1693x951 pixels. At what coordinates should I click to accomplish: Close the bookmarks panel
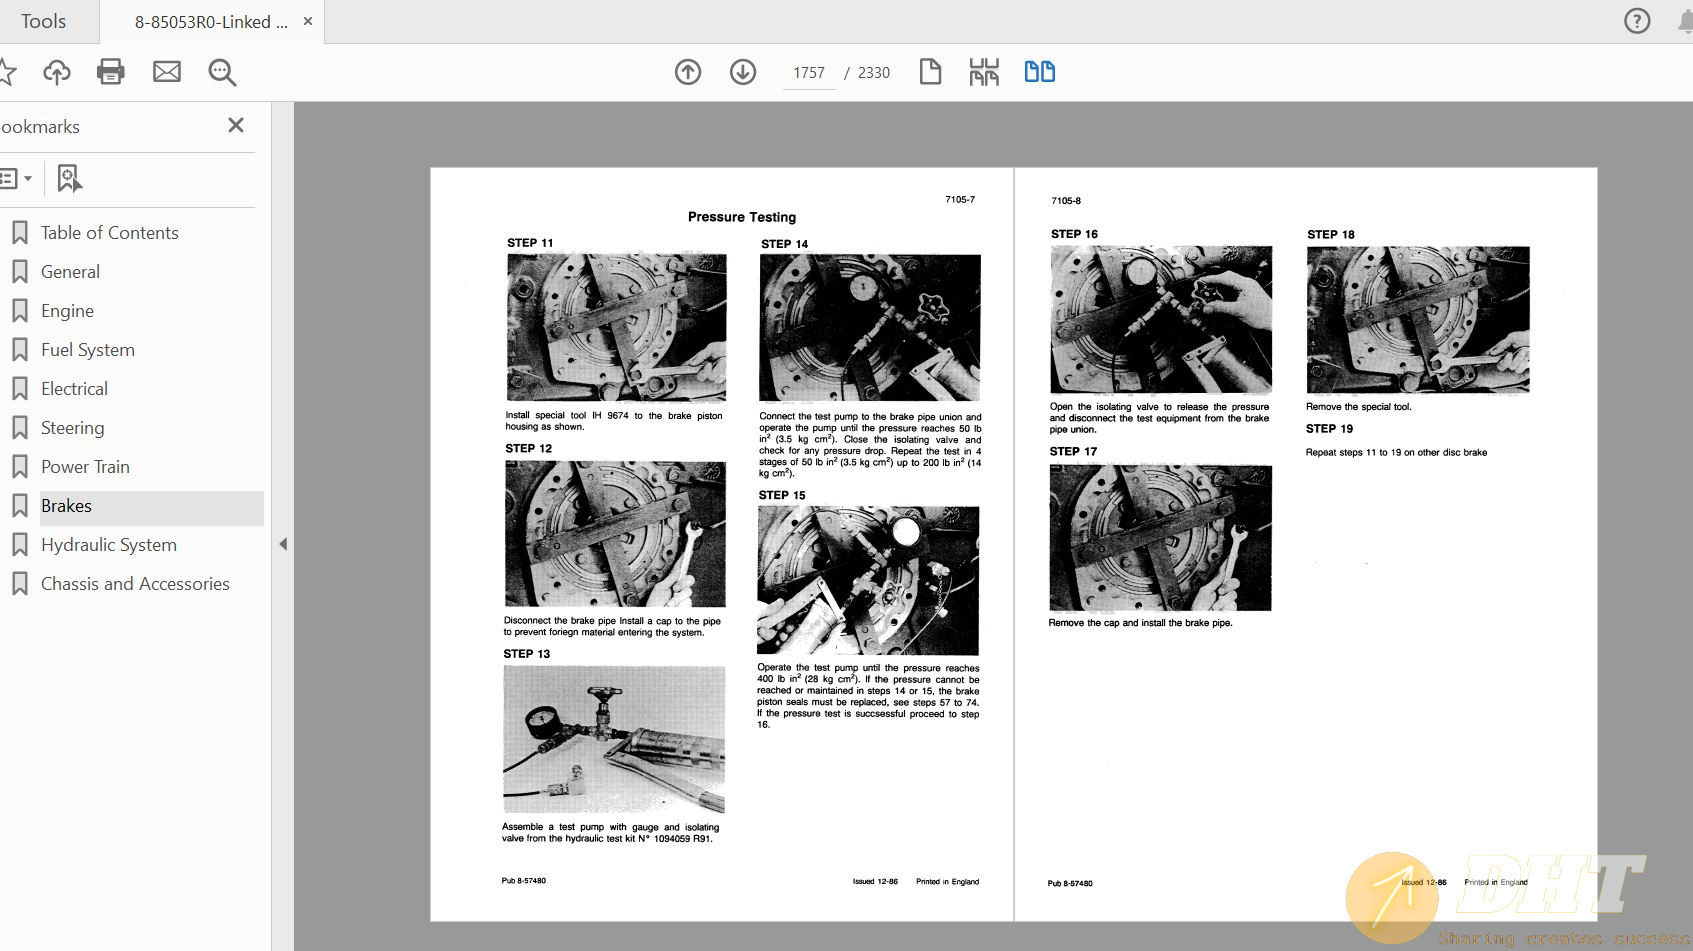click(236, 125)
